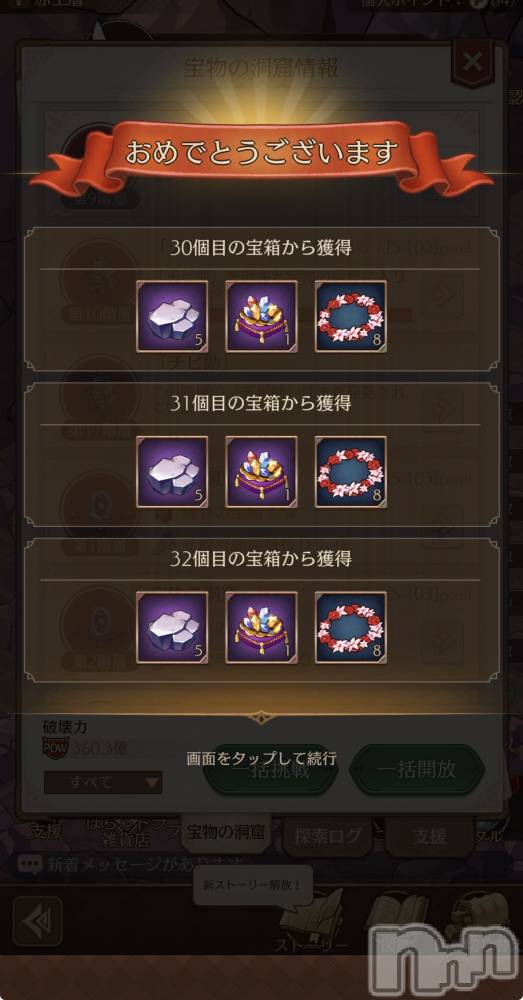The height and width of the screenshot is (1000, 523).
Task: Open the すべて filter dropdown
Action: pos(103,782)
